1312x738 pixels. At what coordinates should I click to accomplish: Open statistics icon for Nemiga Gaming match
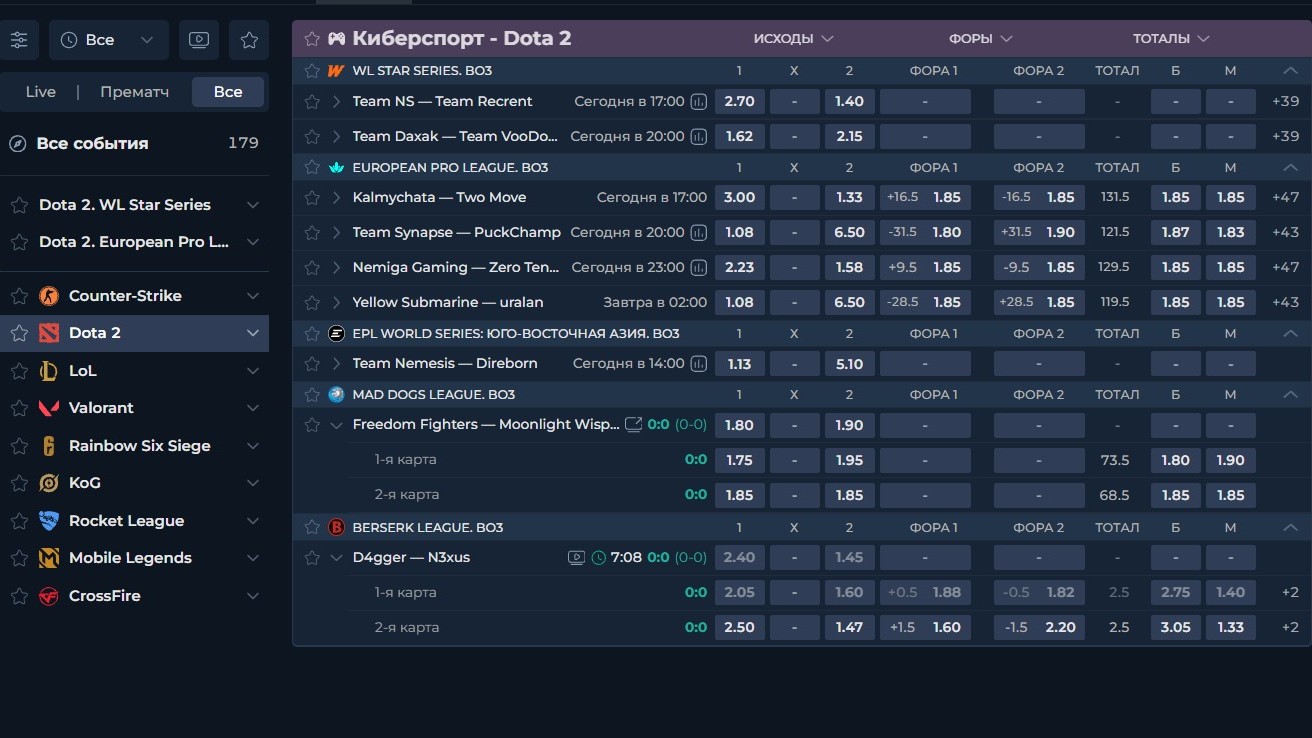coord(698,267)
